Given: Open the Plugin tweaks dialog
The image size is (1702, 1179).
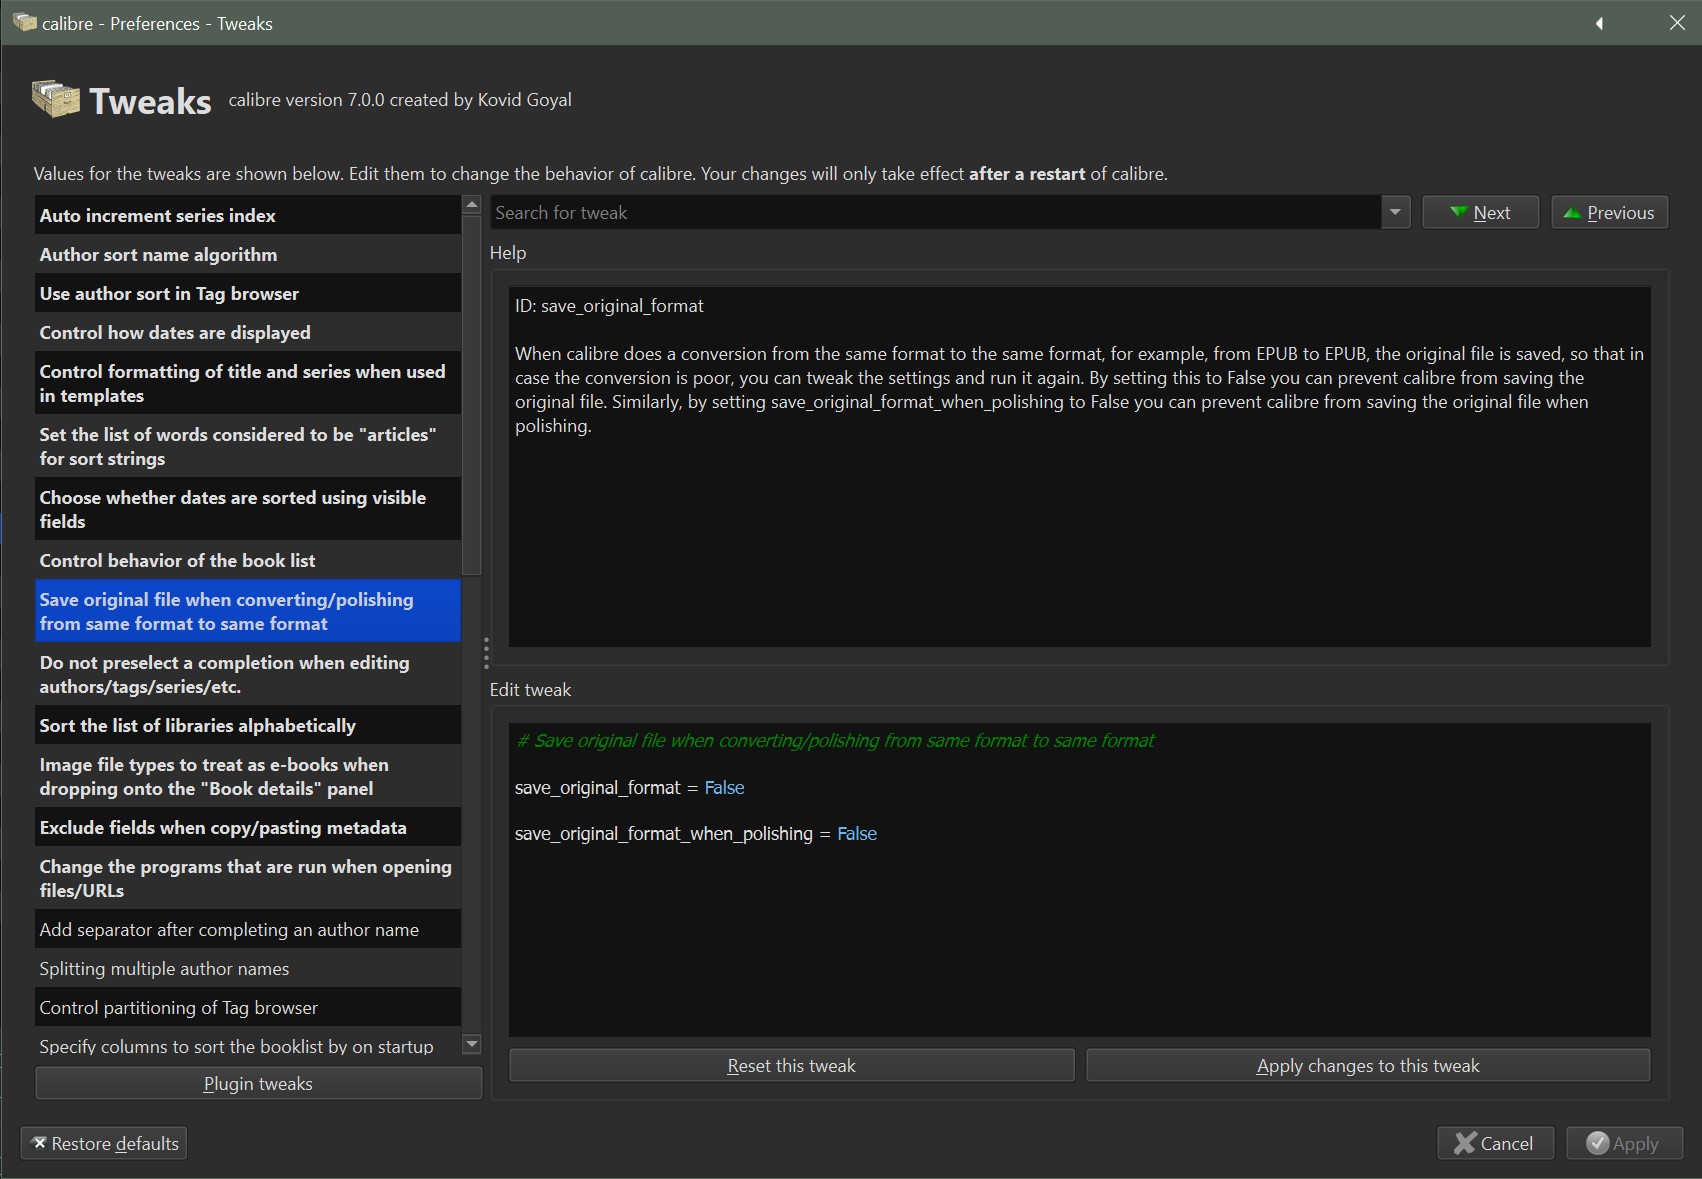Looking at the screenshot, I should tap(258, 1083).
